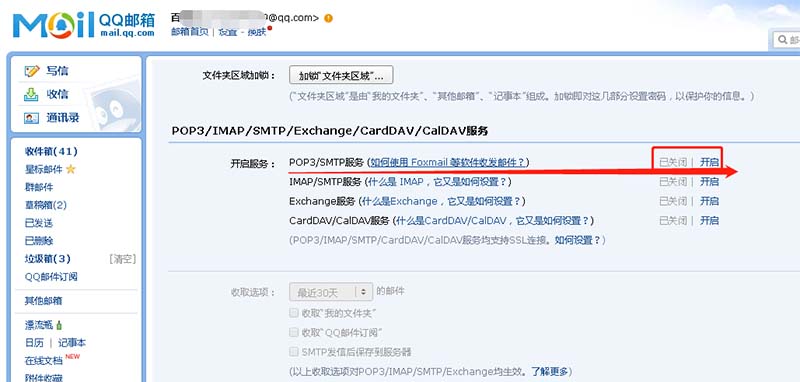Open 什么是CardDAV/CalDAV help link
800x382 pixels.
point(493,220)
